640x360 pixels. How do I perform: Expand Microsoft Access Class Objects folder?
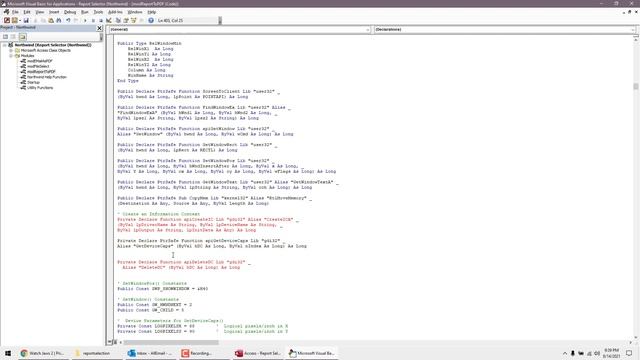pos(11,50)
